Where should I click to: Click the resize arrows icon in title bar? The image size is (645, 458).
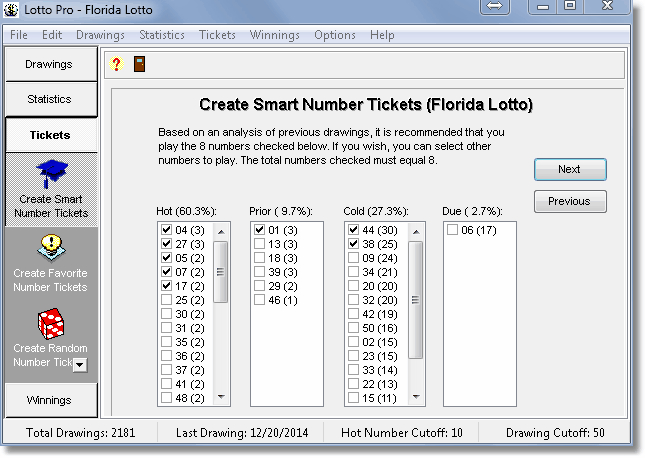pos(493,7)
